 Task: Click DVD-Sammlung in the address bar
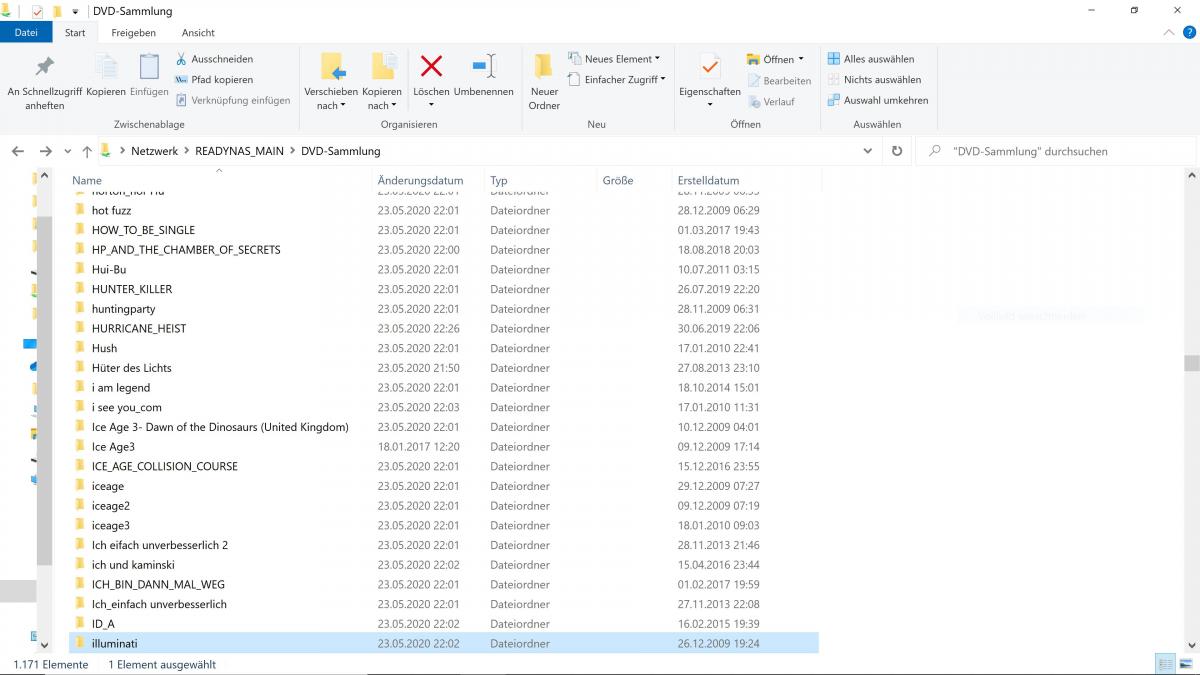[341, 151]
